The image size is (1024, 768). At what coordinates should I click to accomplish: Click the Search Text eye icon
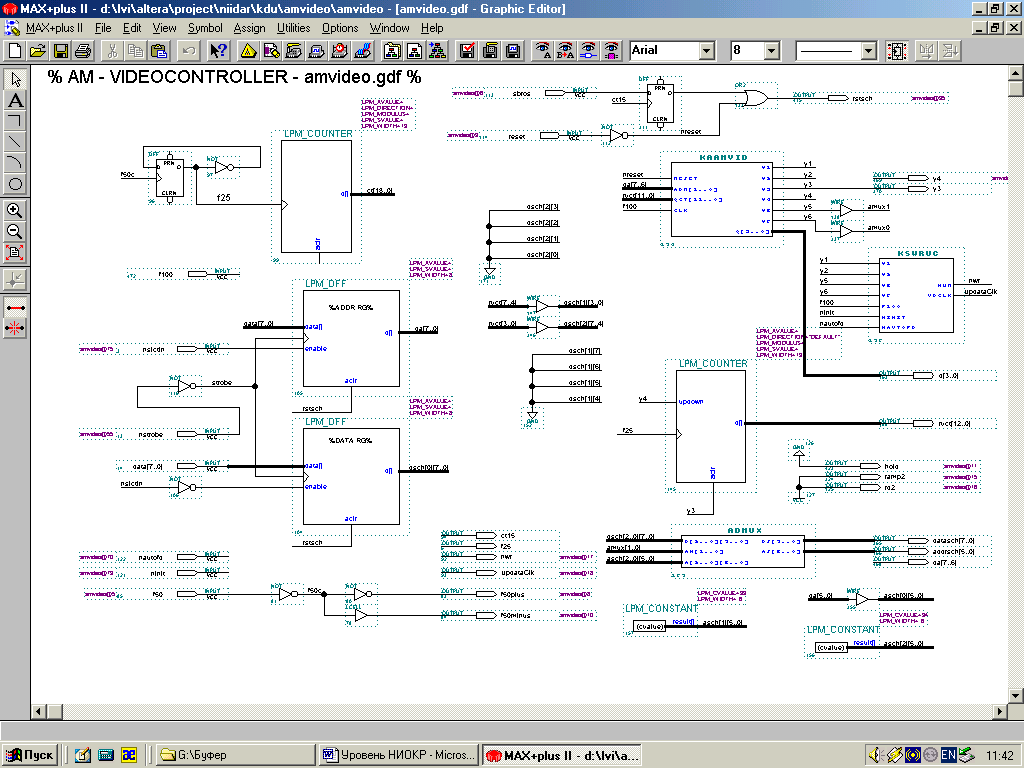pyautogui.click(x=542, y=50)
